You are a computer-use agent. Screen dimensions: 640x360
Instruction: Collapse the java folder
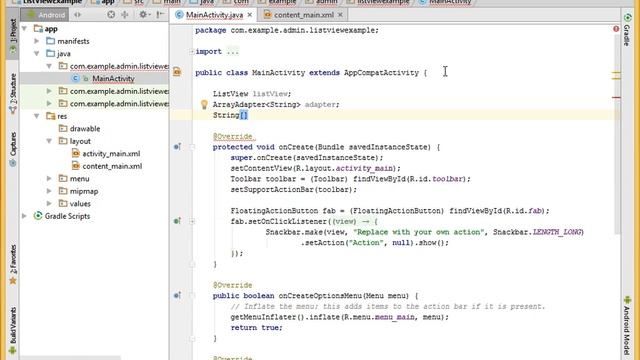pos(37,53)
